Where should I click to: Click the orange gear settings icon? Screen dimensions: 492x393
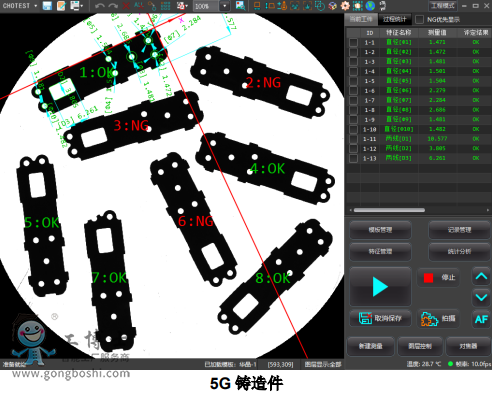click(x=345, y=5)
